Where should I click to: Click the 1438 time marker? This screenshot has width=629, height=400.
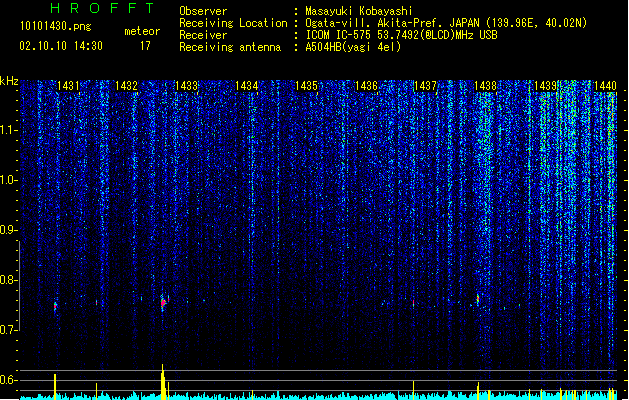[485, 86]
